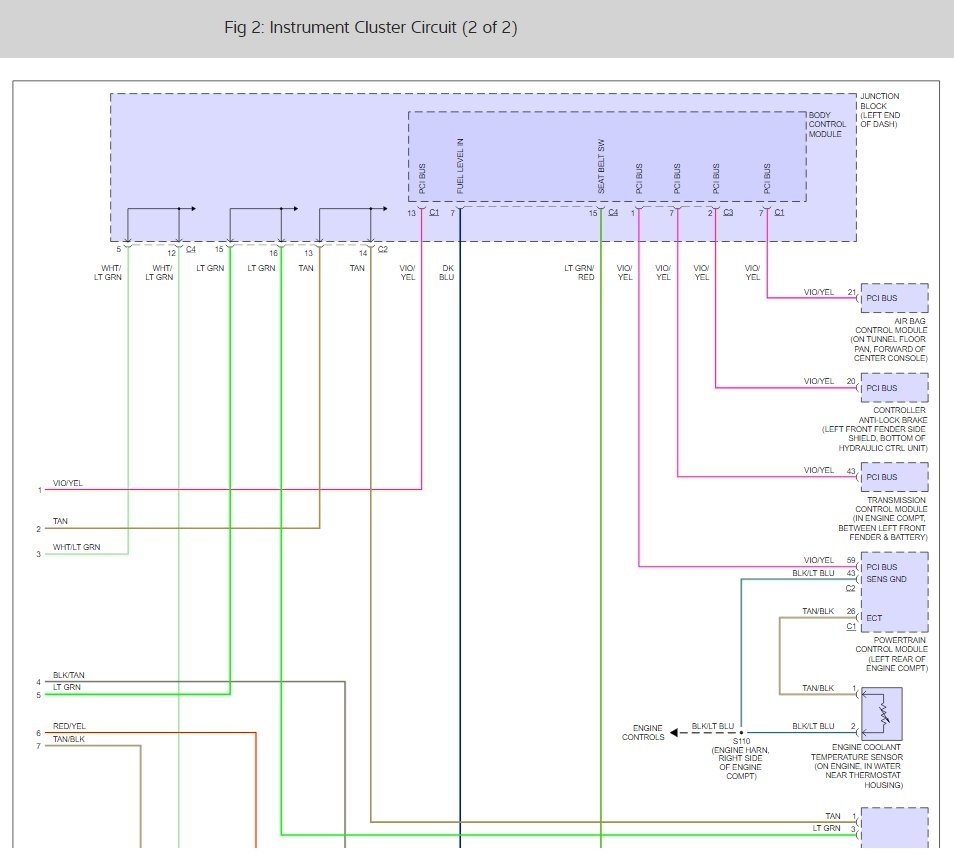The height and width of the screenshot is (862, 954).
Task: Click the Junction Block label text
Action: (880, 110)
